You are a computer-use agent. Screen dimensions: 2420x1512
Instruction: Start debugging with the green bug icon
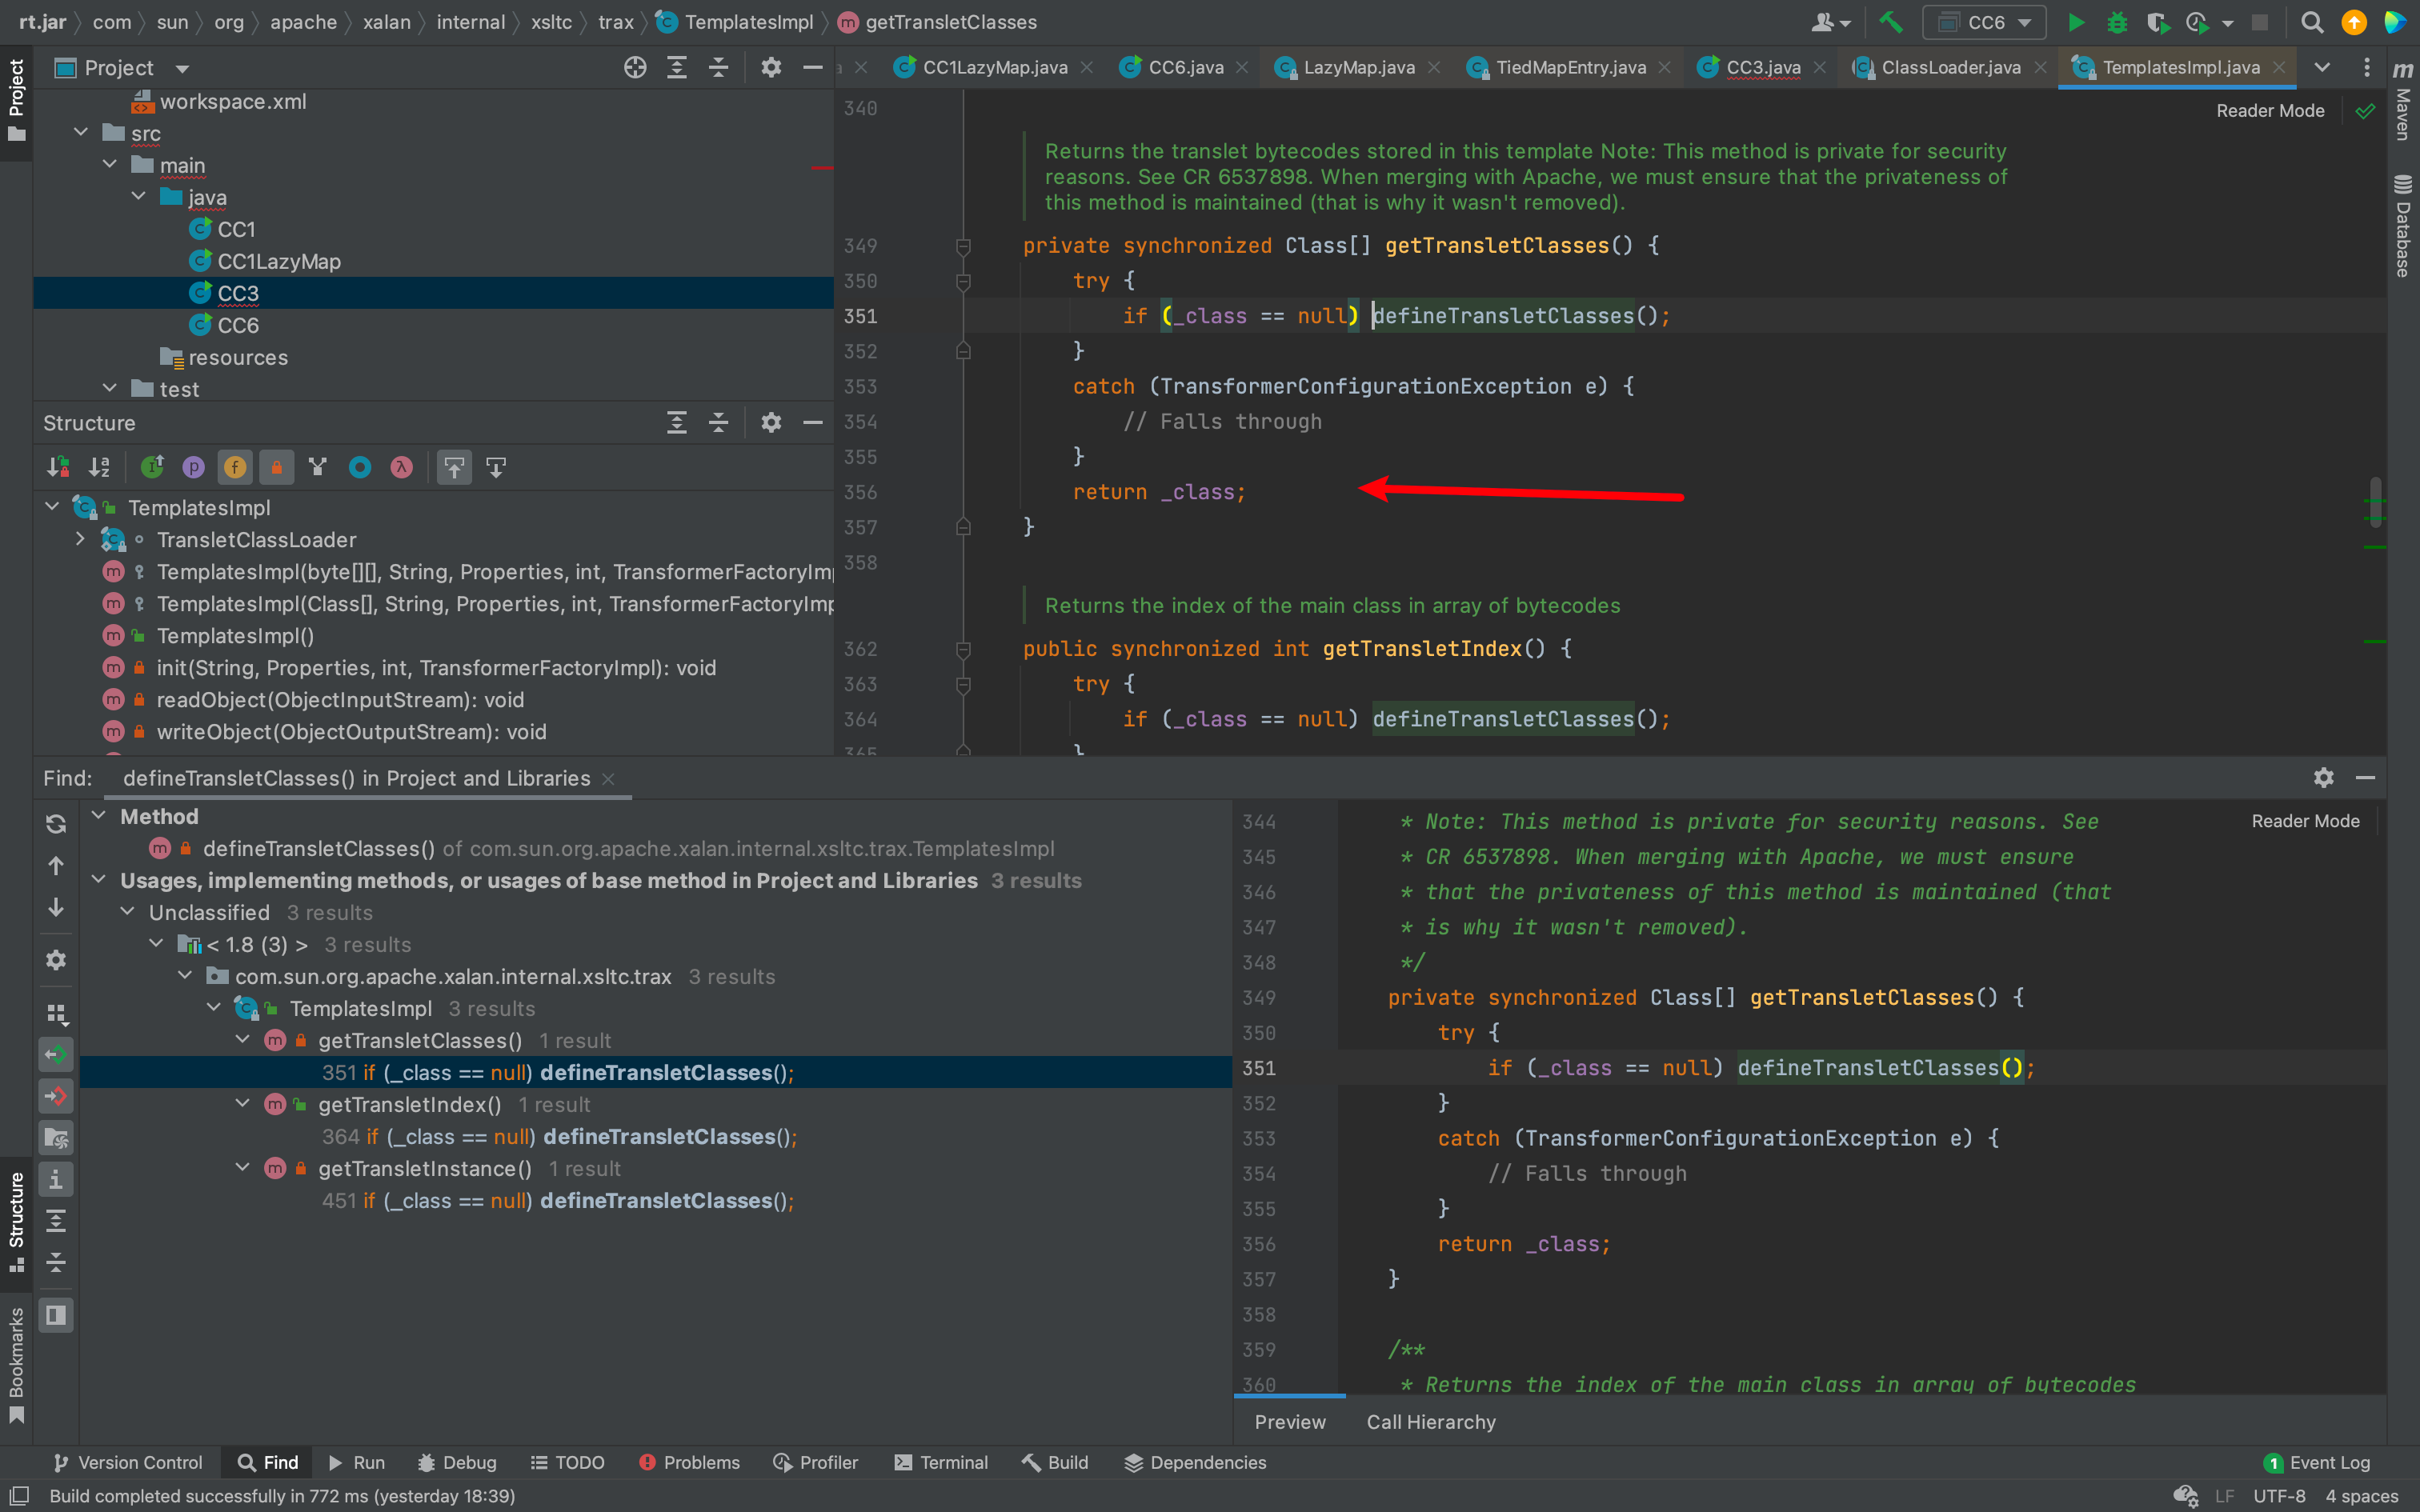(x=2116, y=22)
